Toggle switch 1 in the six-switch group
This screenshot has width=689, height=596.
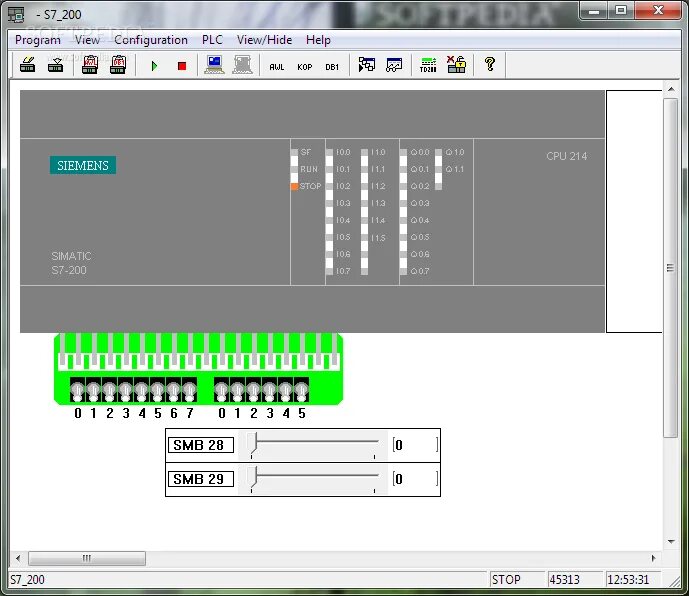click(x=237, y=390)
